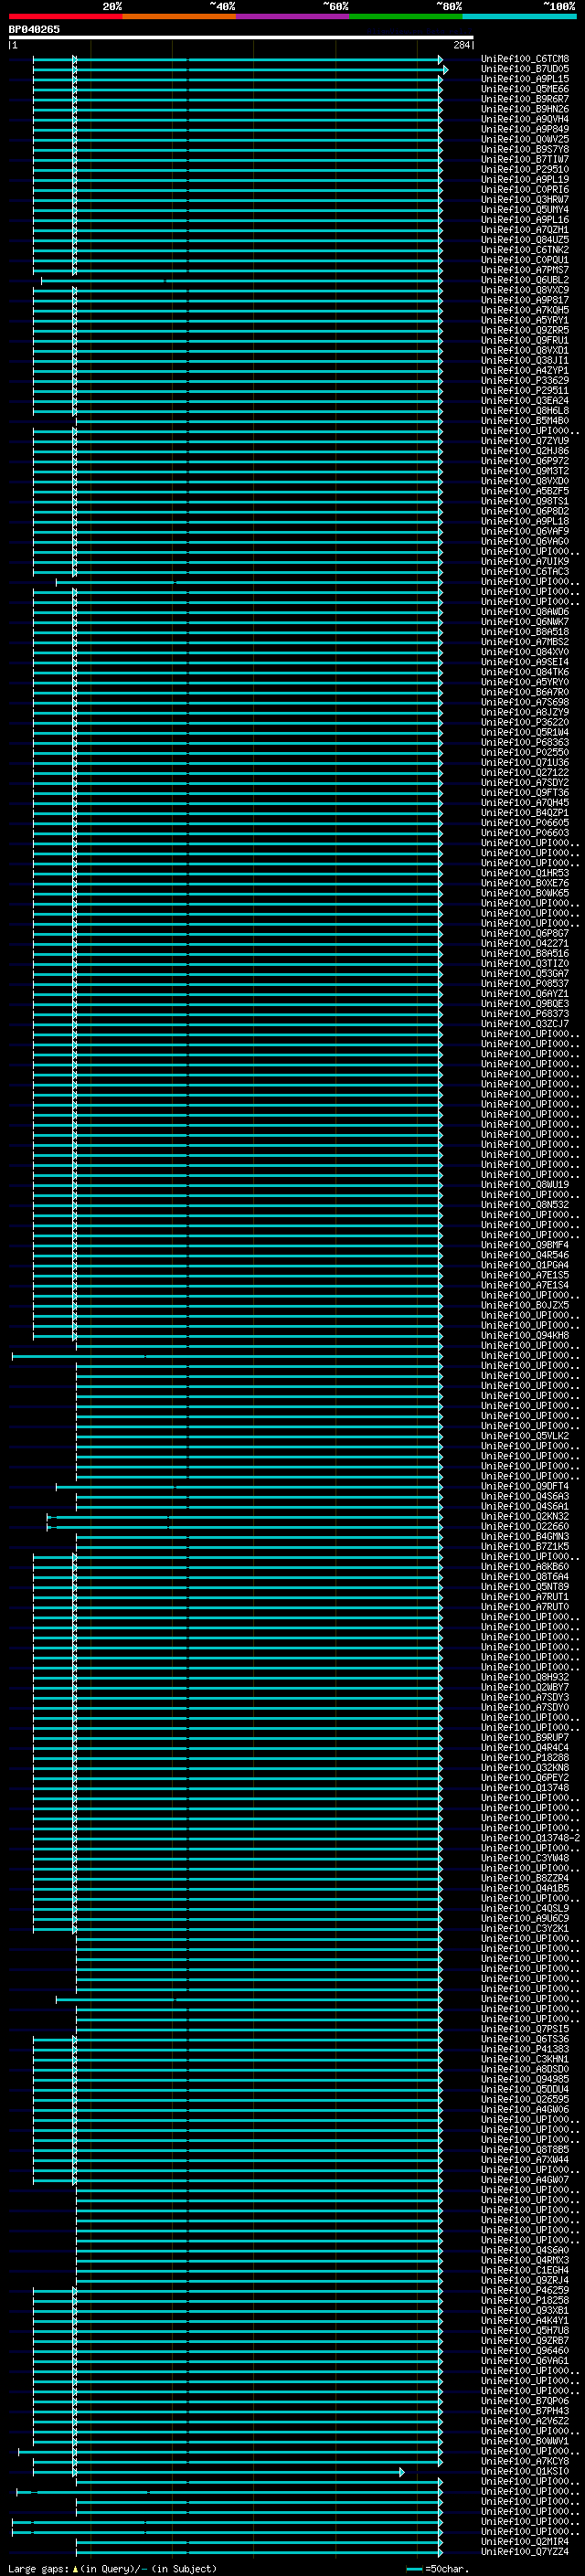Image resolution: width=585 pixels, height=2576 pixels.
Task: Click hit label UniRef100_C4QSL9
Action: [x=525, y=1908]
